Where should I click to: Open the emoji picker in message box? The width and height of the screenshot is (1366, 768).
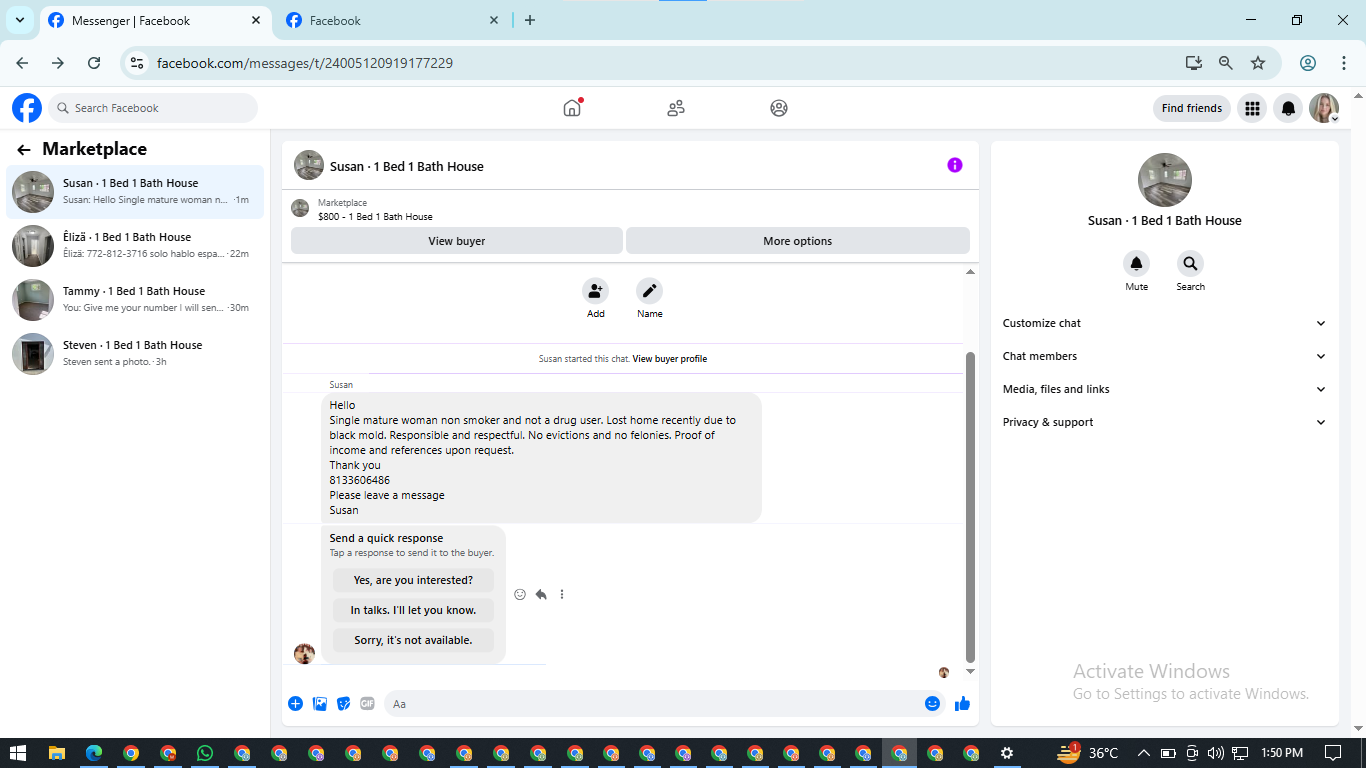point(932,704)
